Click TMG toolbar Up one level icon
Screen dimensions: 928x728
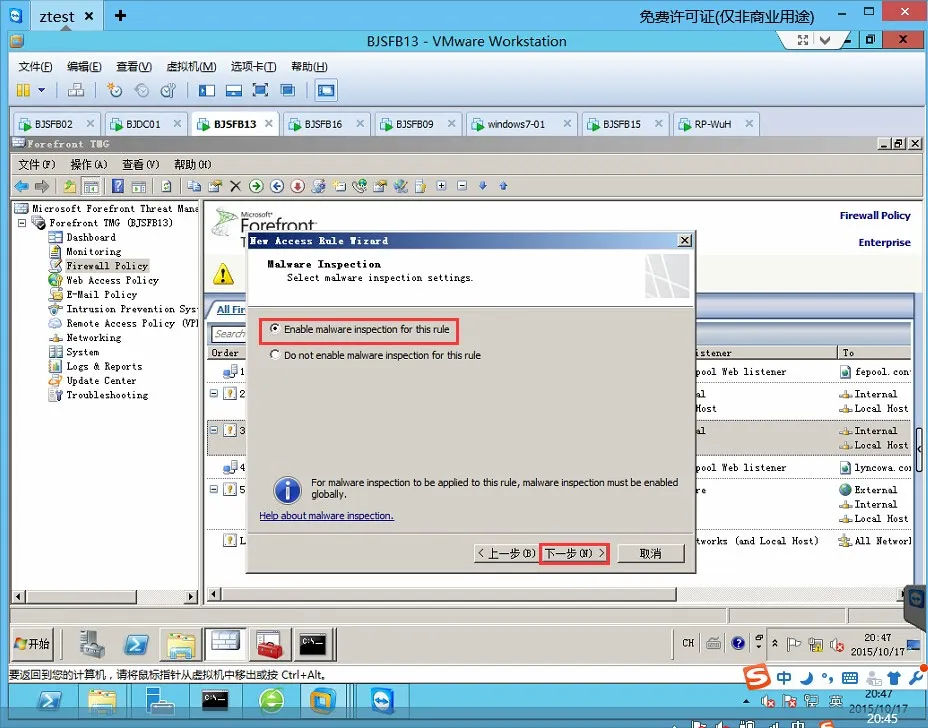pyautogui.click(x=70, y=186)
